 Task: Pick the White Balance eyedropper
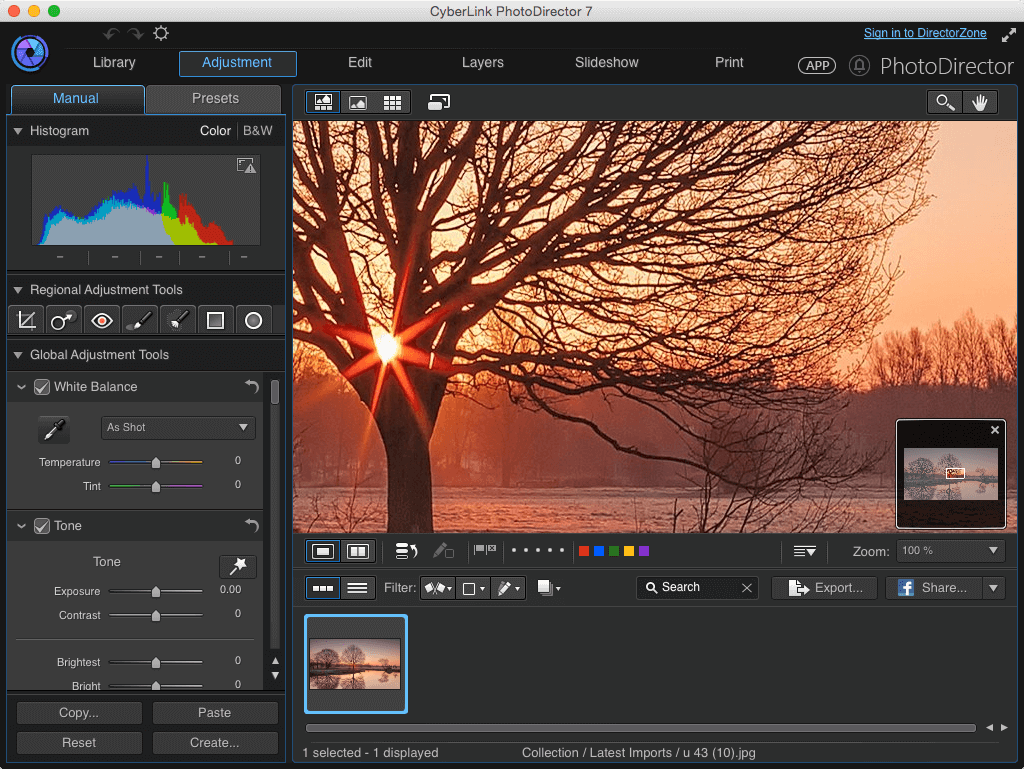[x=54, y=429]
